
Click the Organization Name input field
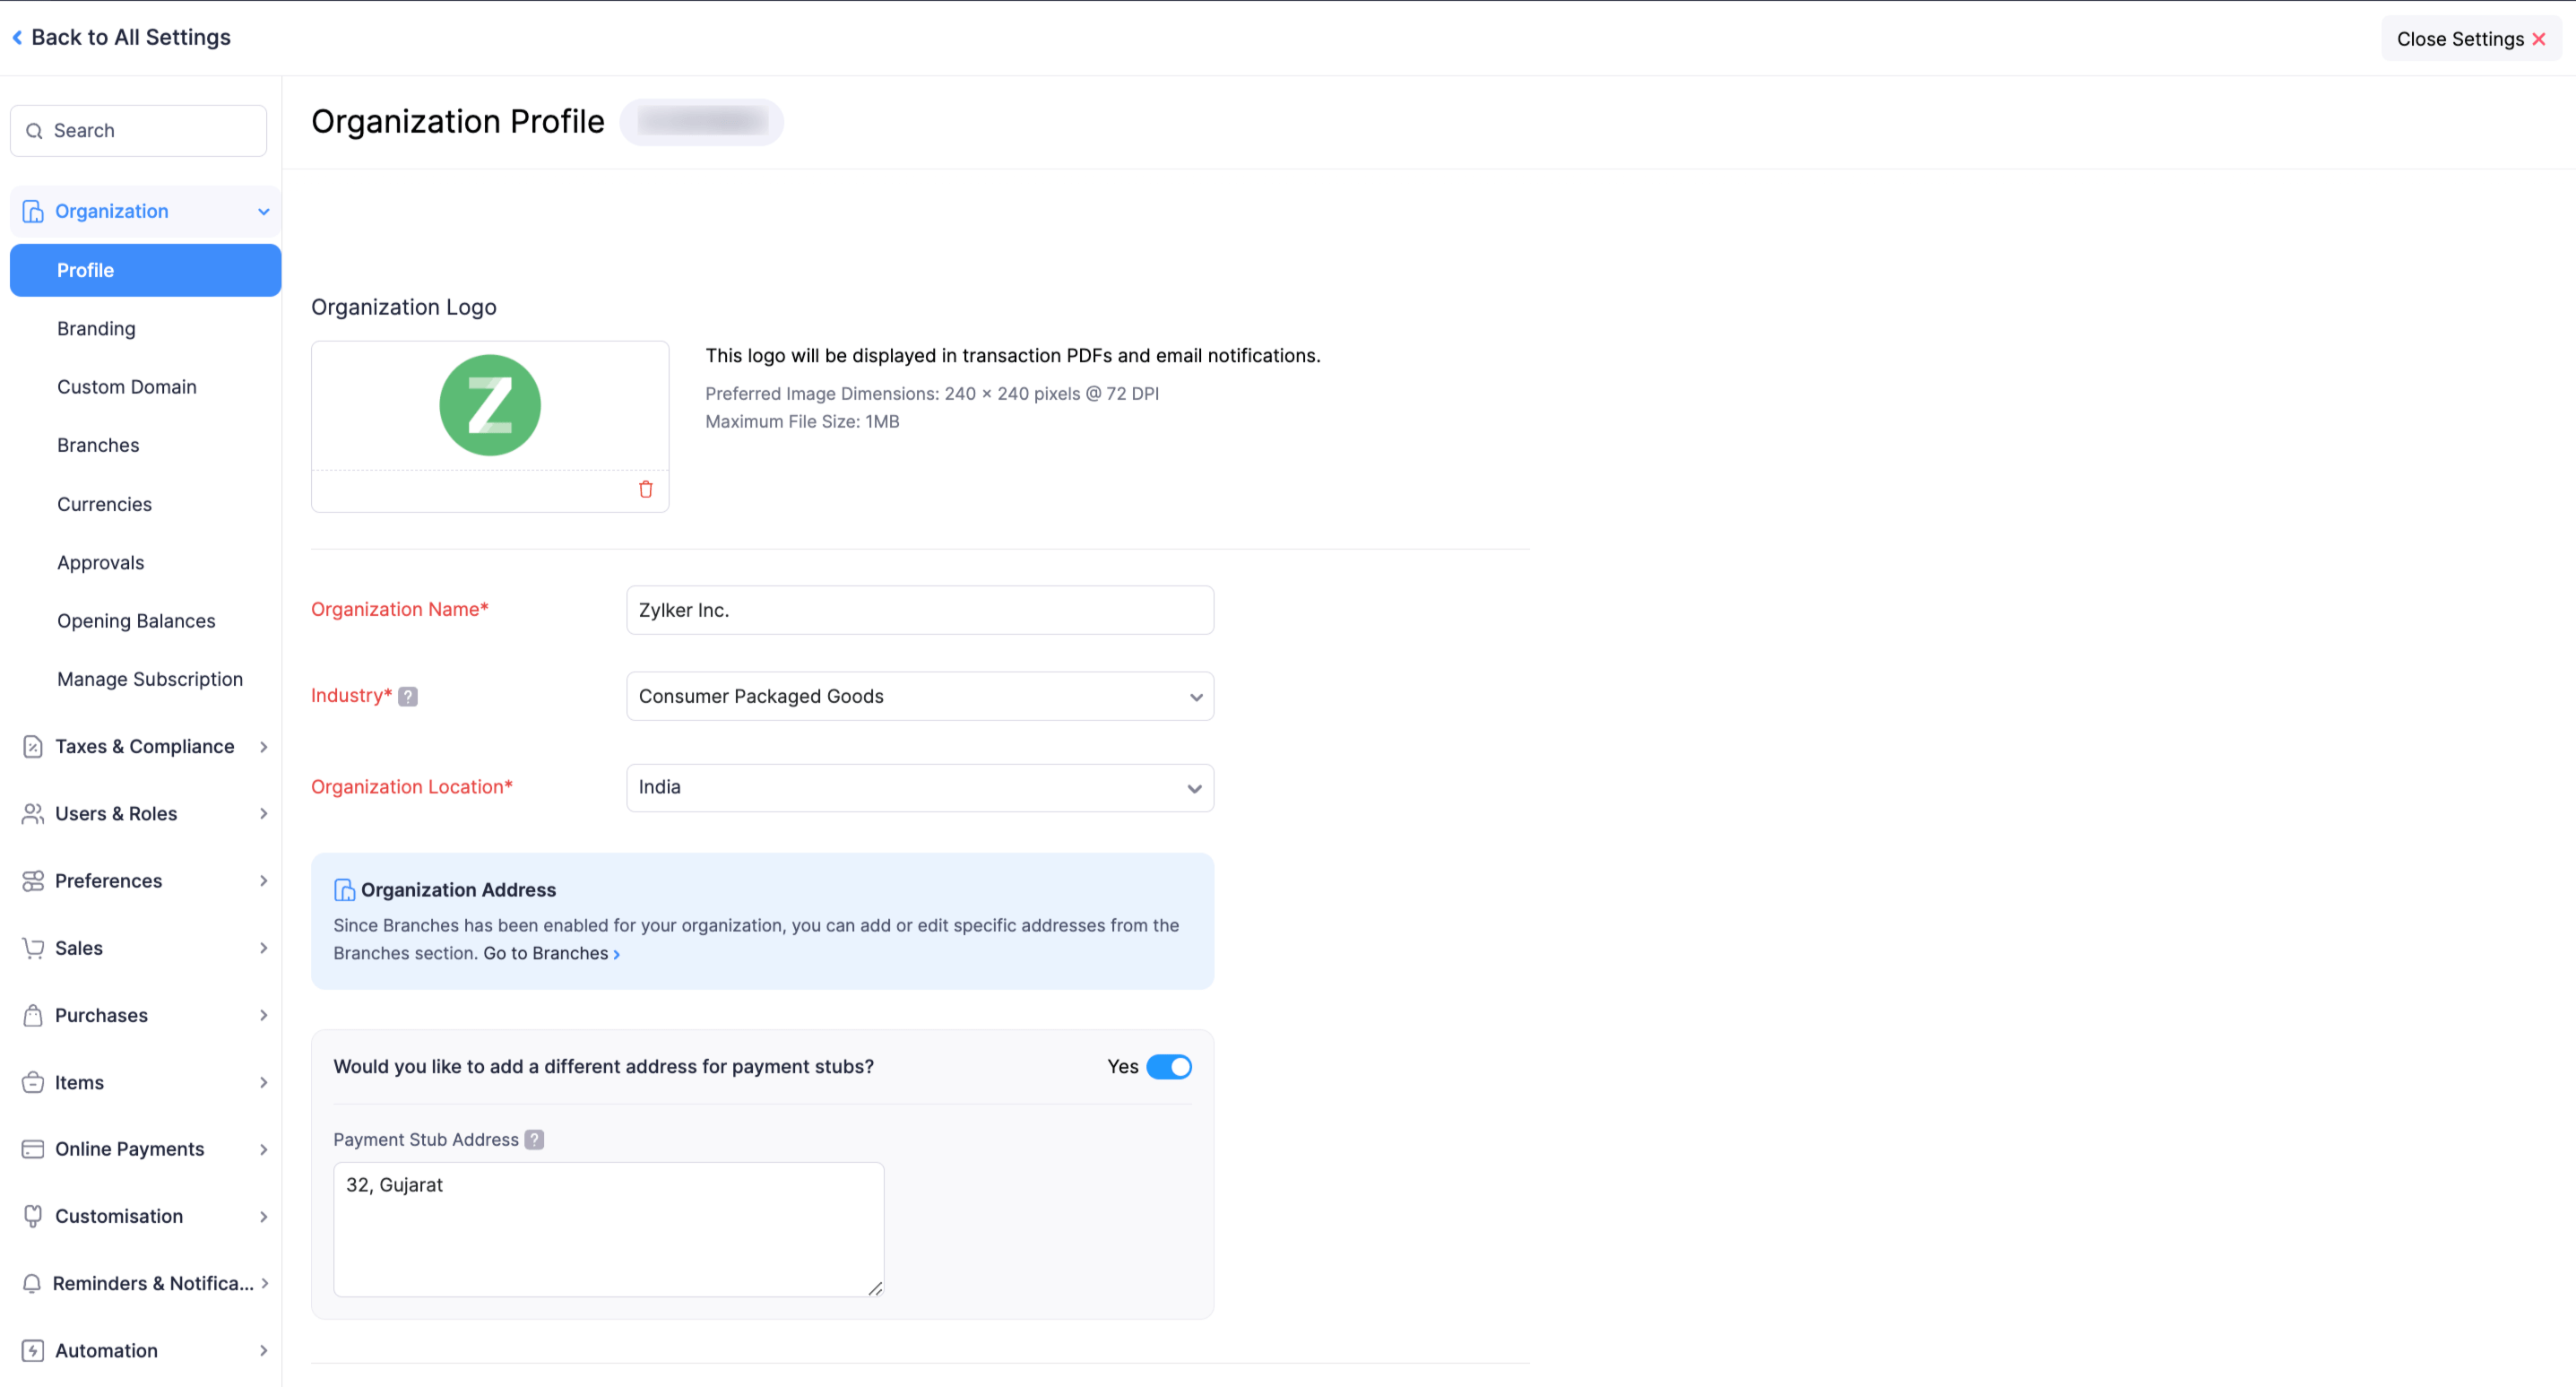click(919, 610)
